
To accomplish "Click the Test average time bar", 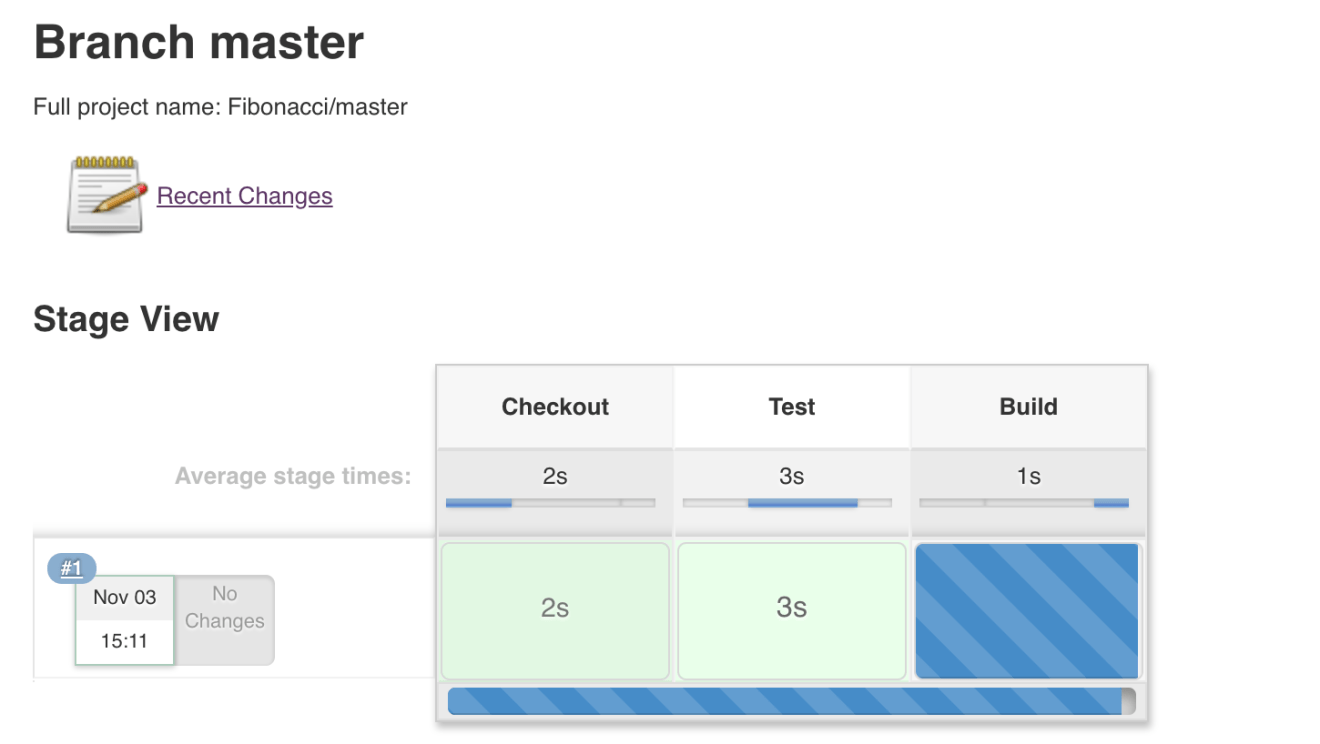I will click(787, 503).
